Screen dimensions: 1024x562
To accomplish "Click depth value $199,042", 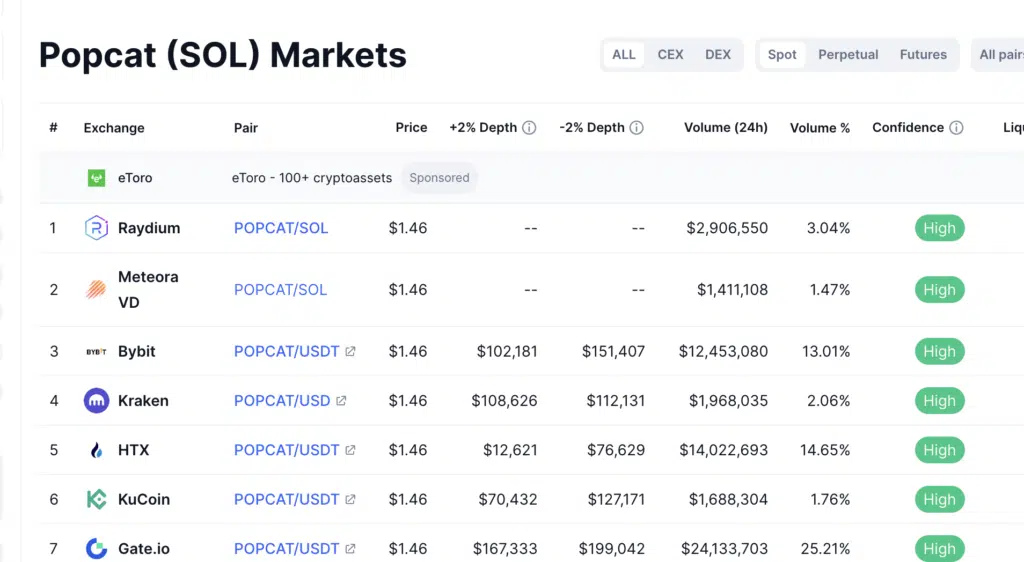I will [x=611, y=548].
